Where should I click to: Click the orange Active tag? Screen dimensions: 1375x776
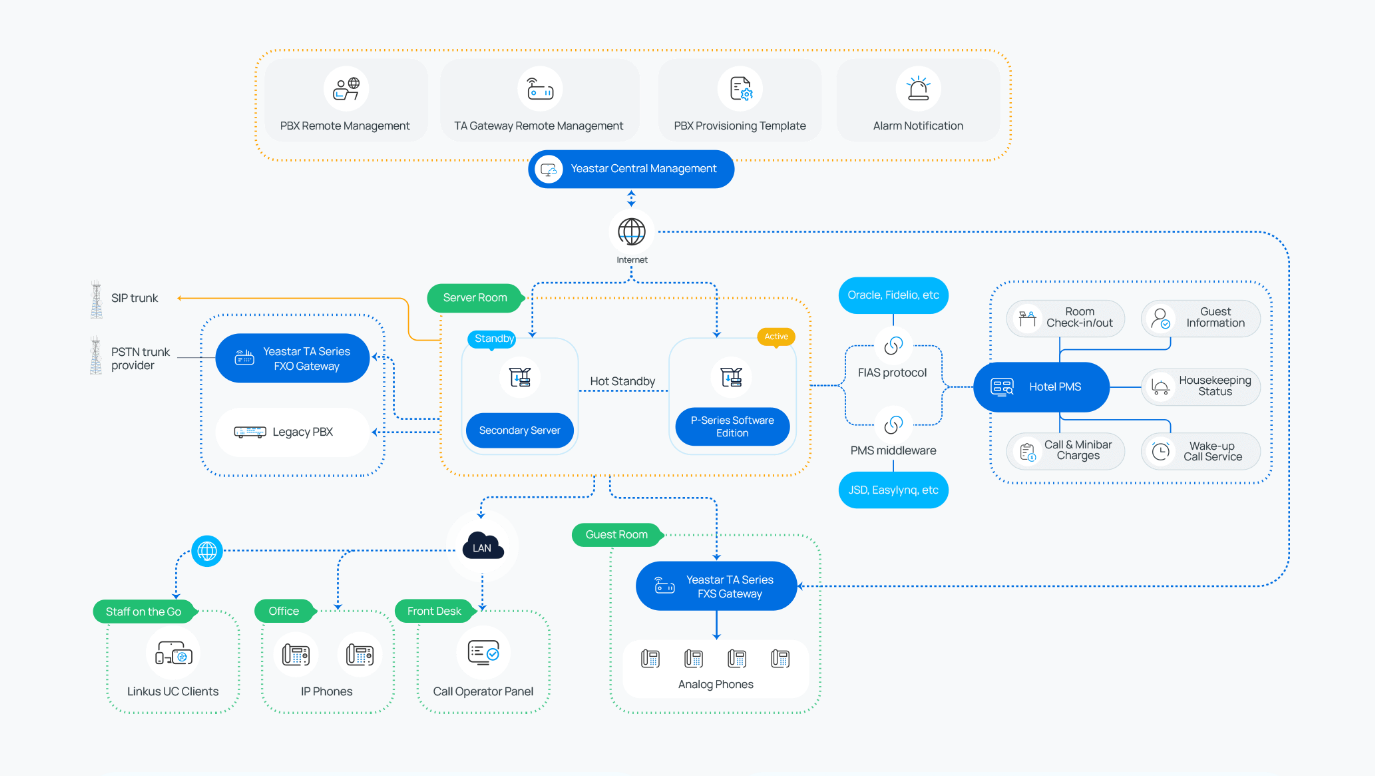(776, 337)
